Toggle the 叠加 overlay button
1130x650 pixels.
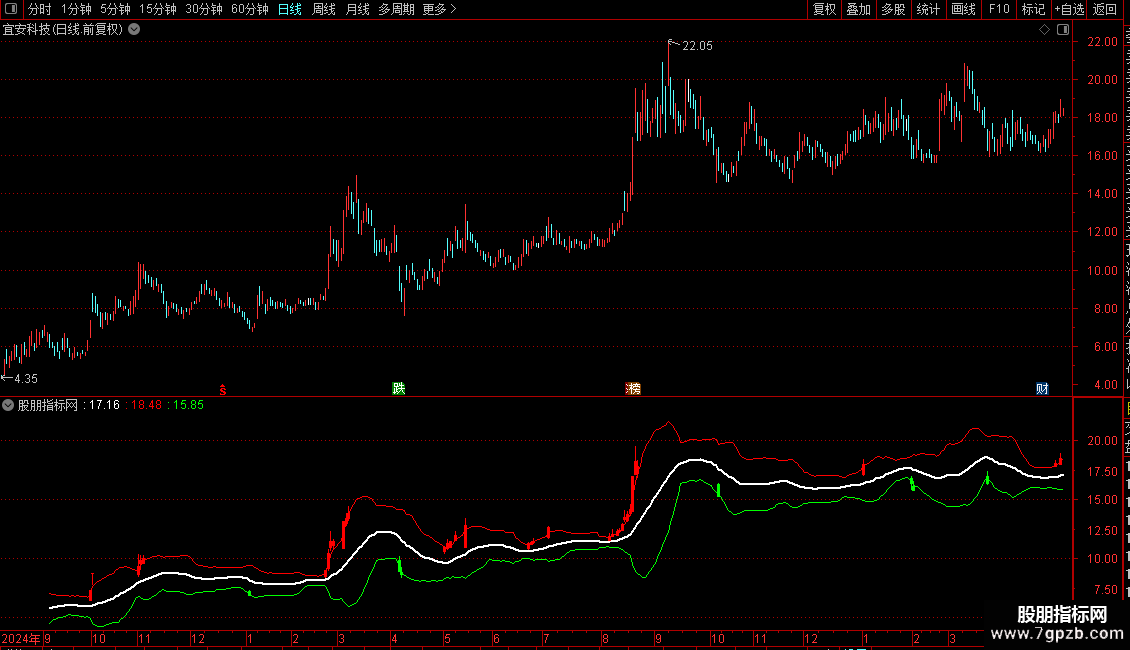pos(858,9)
